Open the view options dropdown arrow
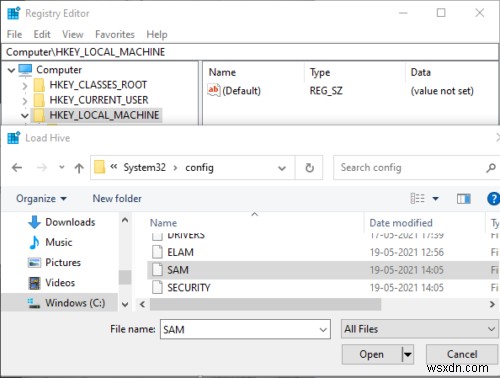The image size is (500, 378). (435, 199)
